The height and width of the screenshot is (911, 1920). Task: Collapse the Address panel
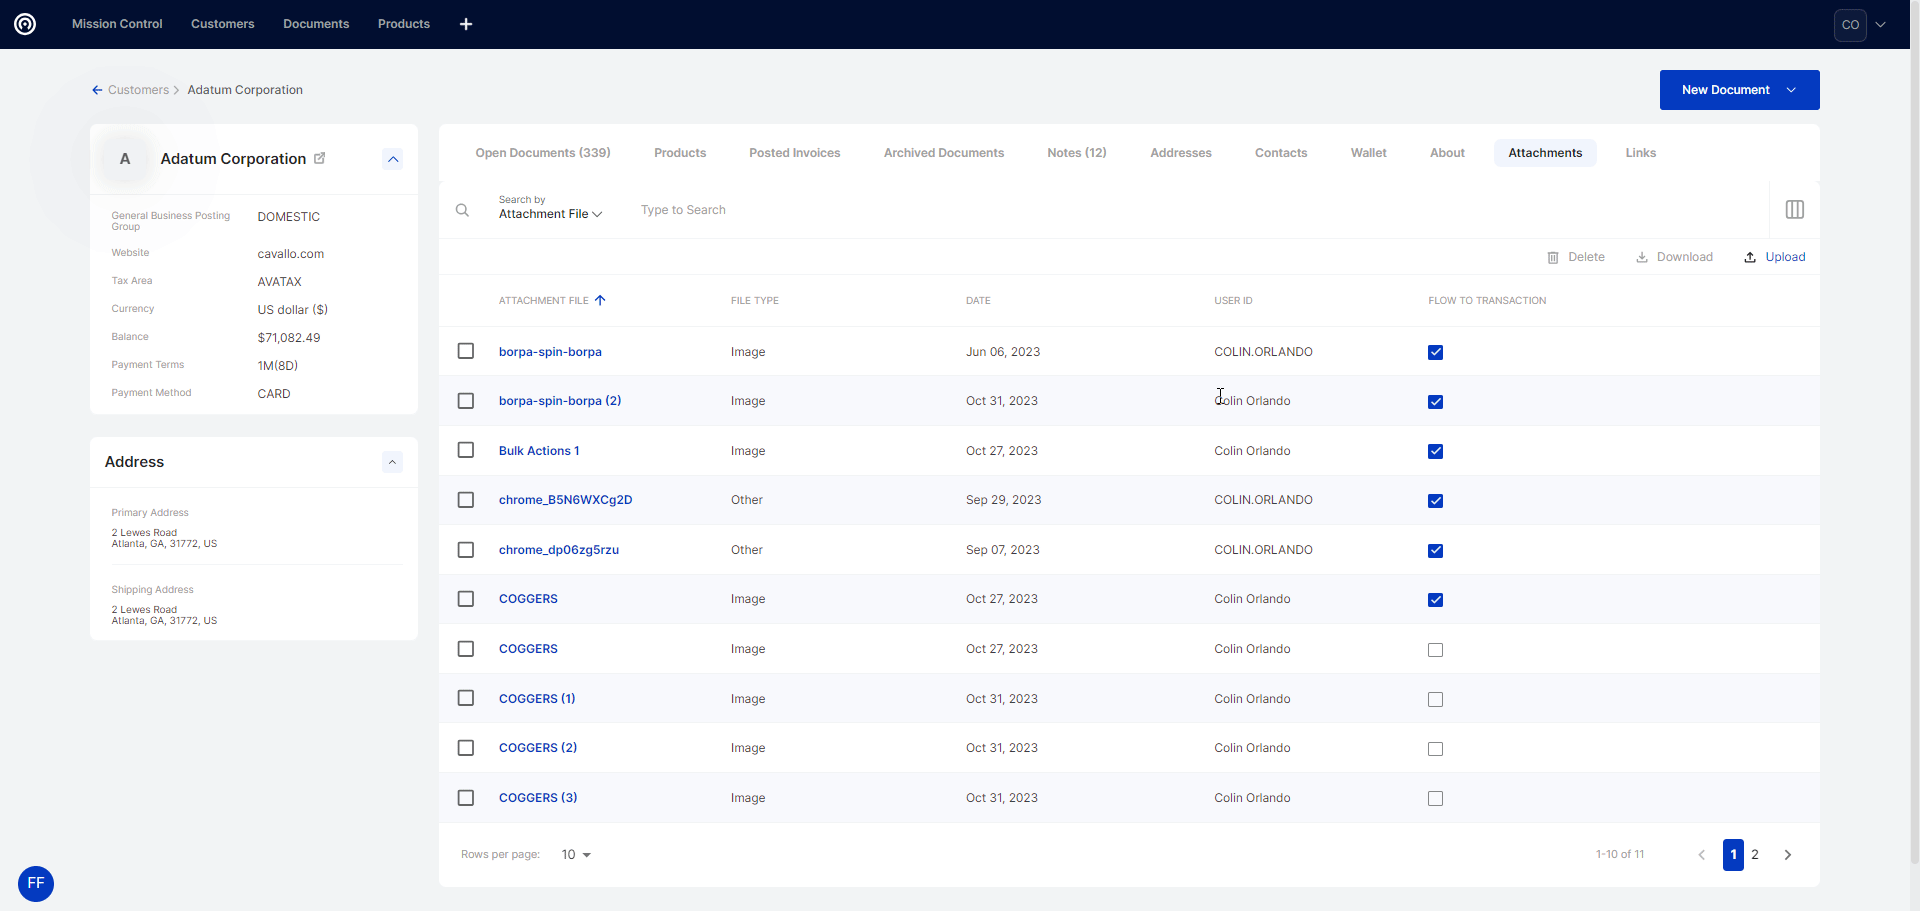pos(393,462)
